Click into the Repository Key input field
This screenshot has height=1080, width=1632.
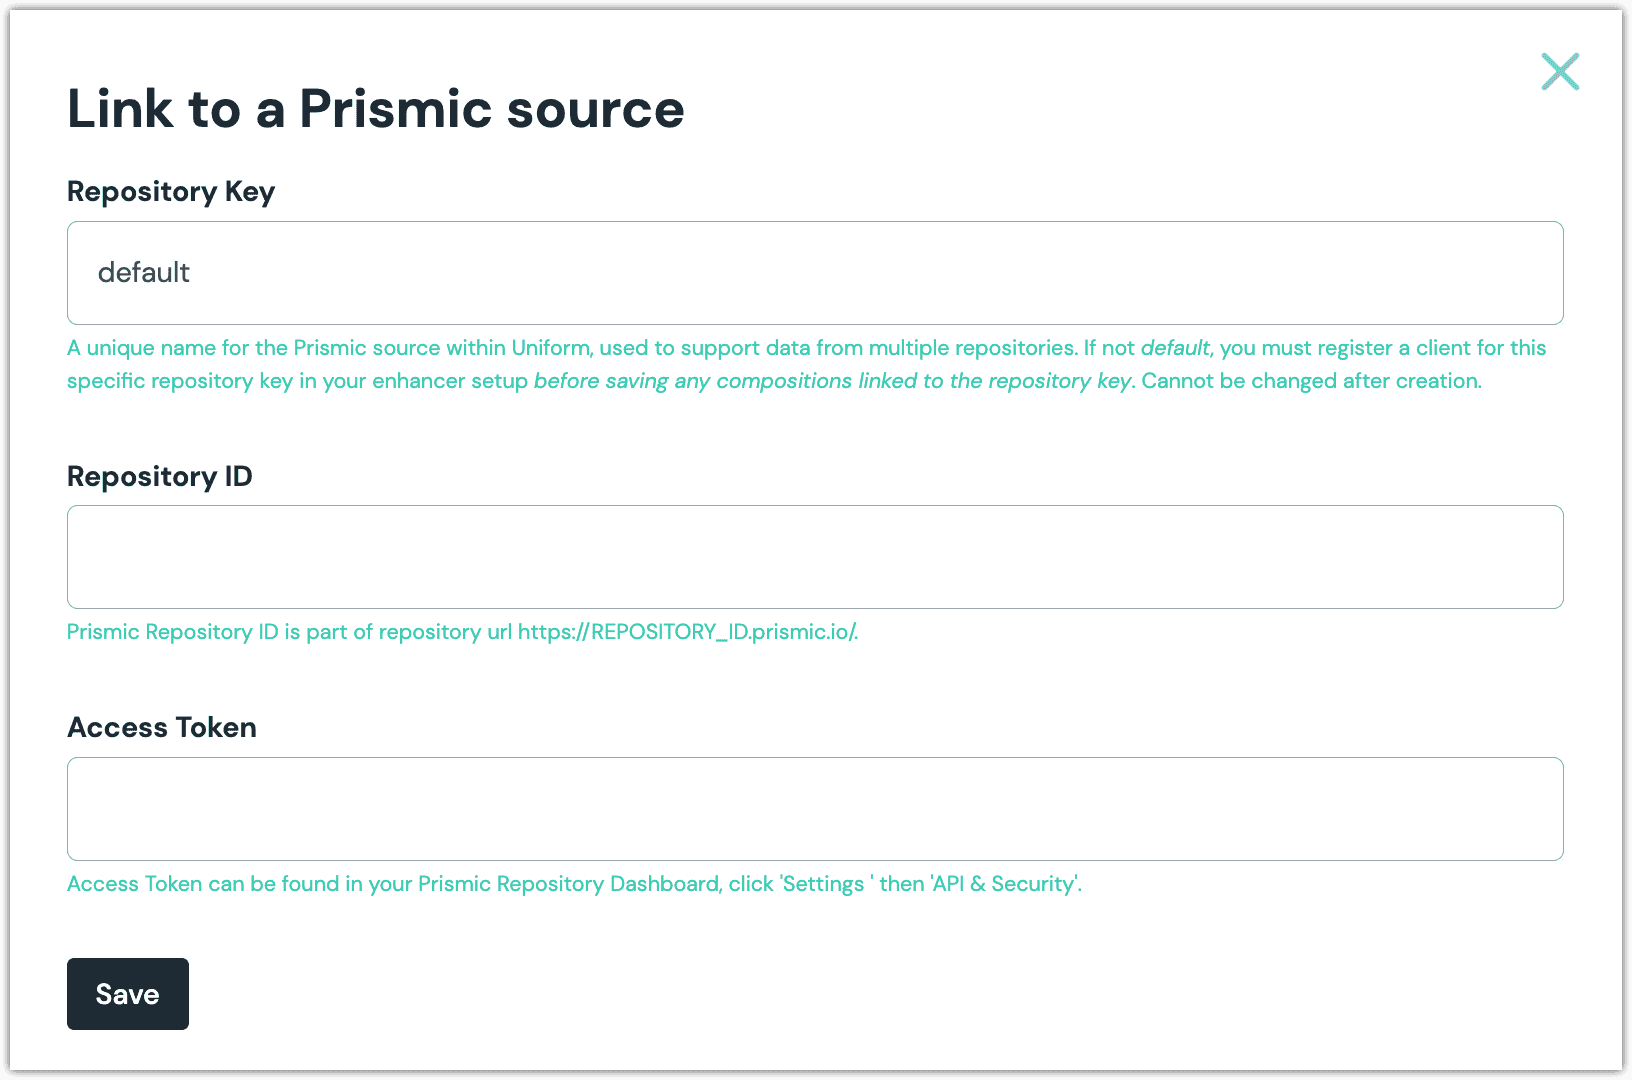point(815,273)
